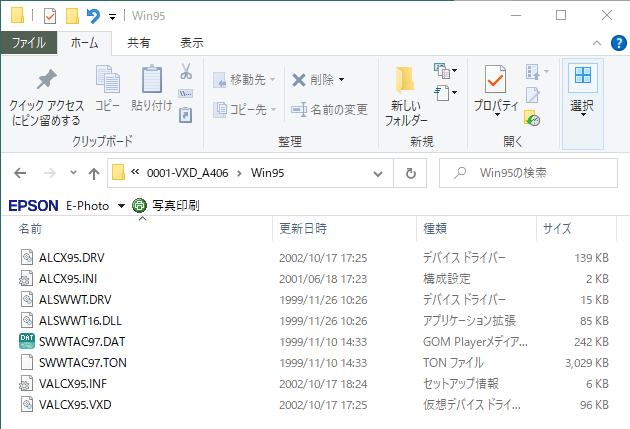Select file ALSWWT.DRV

coord(75,299)
